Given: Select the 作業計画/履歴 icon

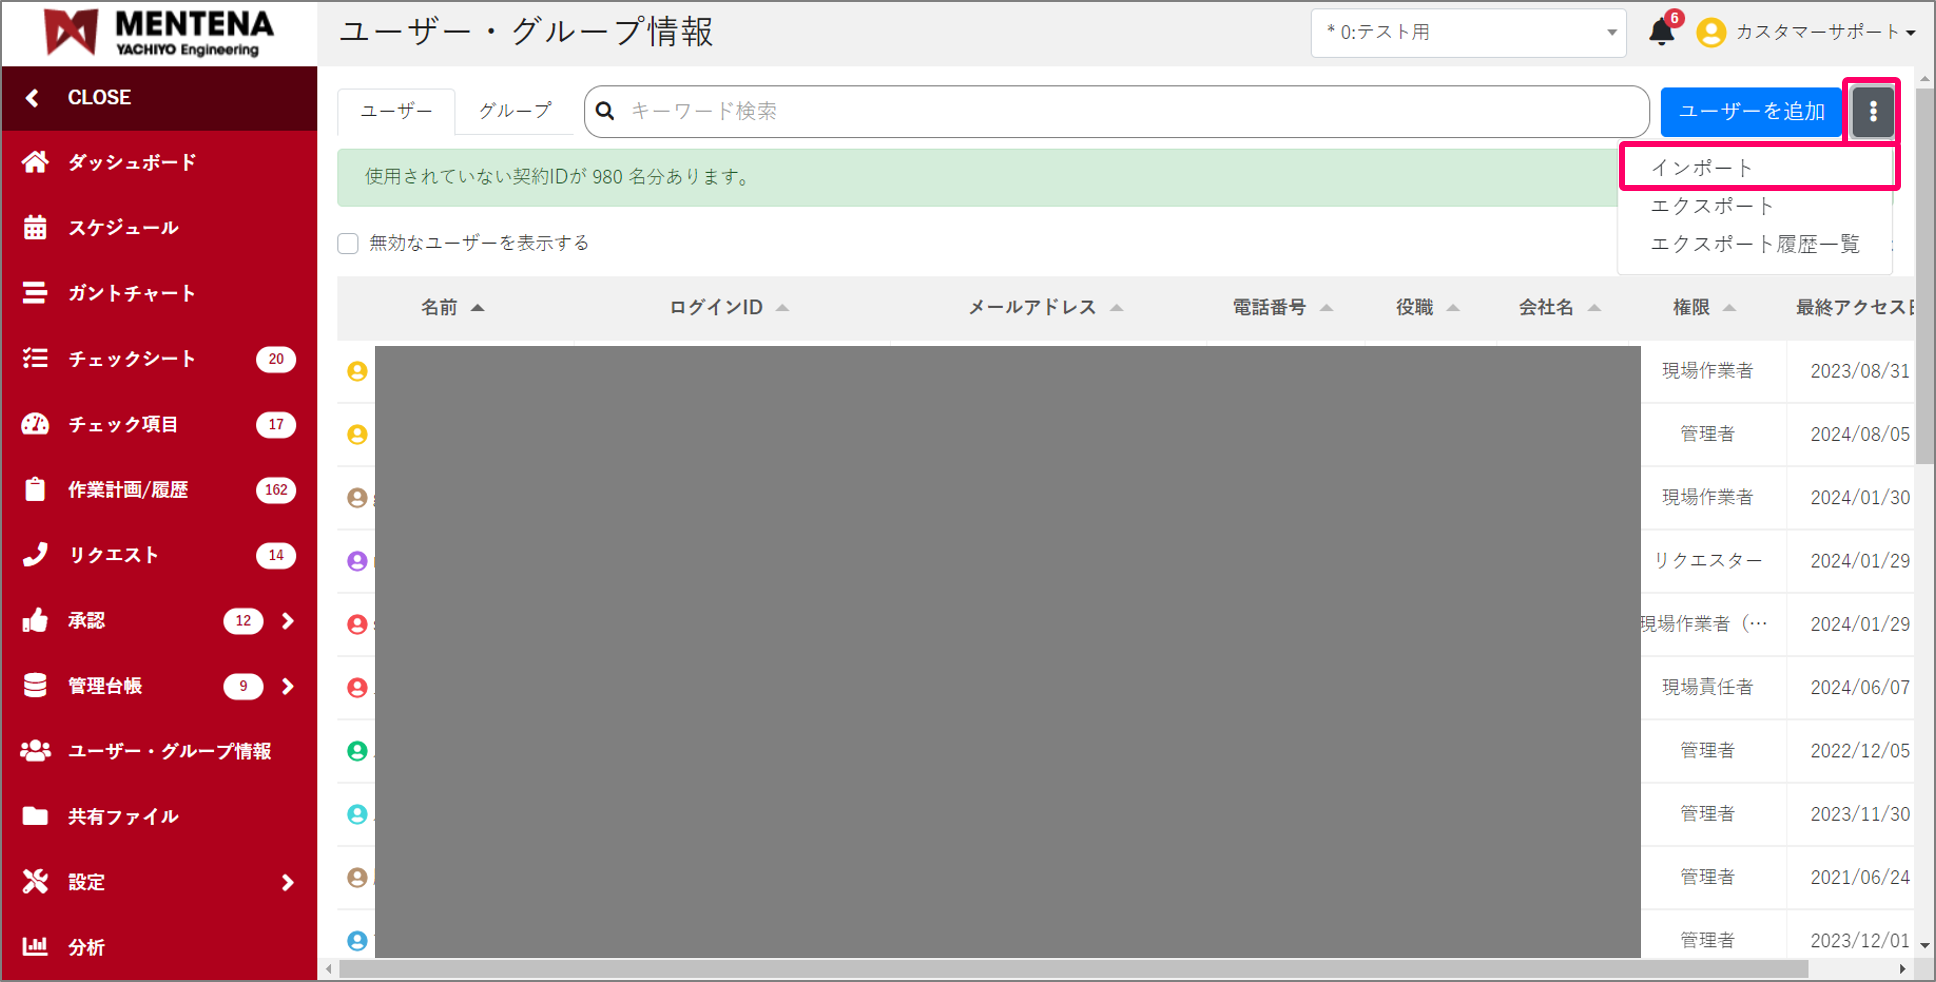Looking at the screenshot, I should 36,489.
